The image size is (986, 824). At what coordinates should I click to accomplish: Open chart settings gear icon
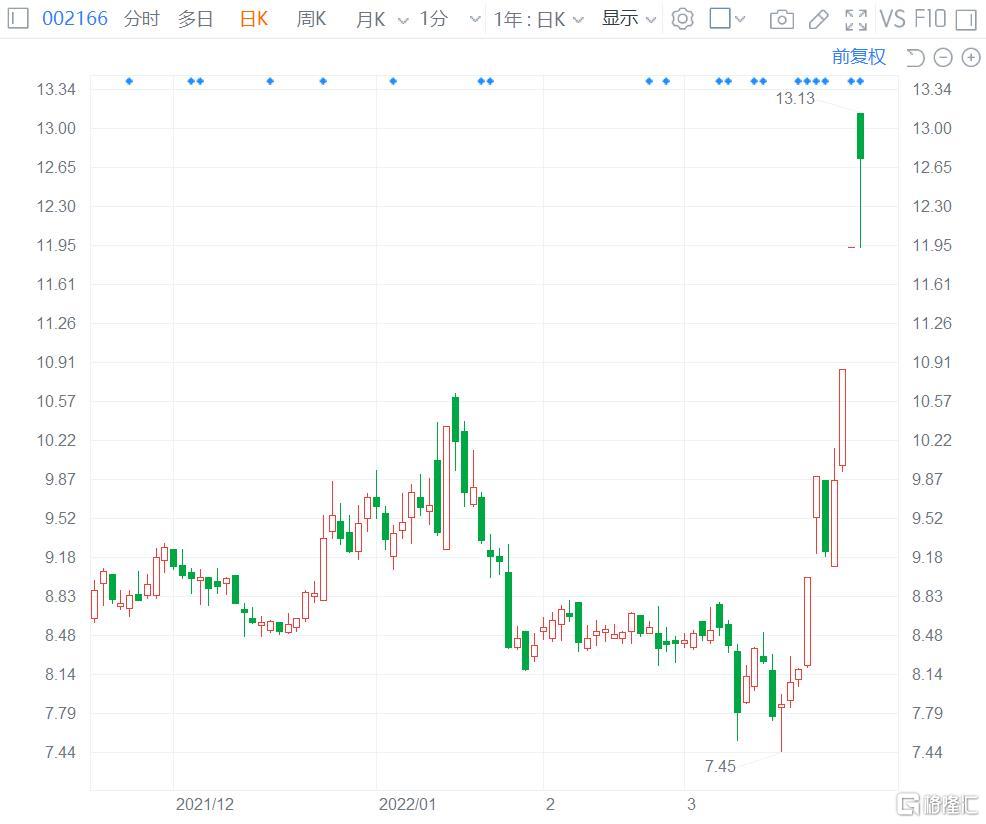pos(682,19)
